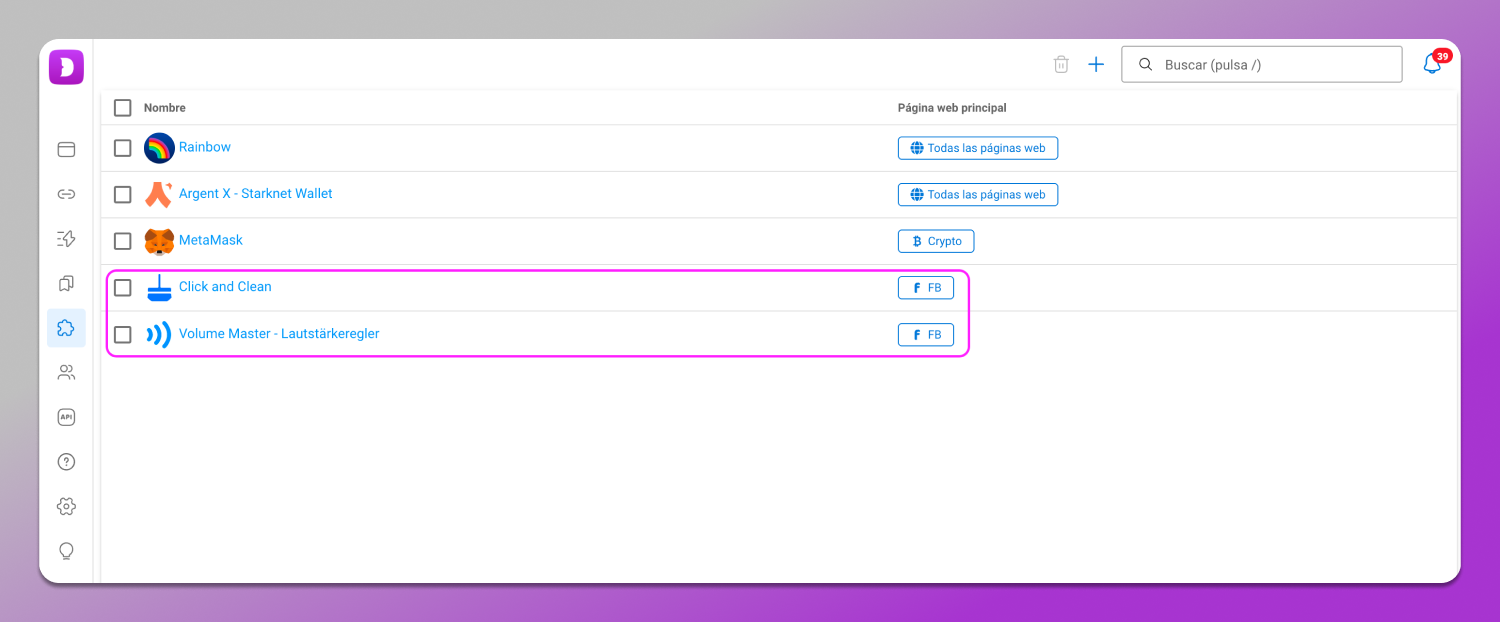The image size is (1500, 622).
Task: Click the purple Dolphin logo icon
Action: click(66, 67)
